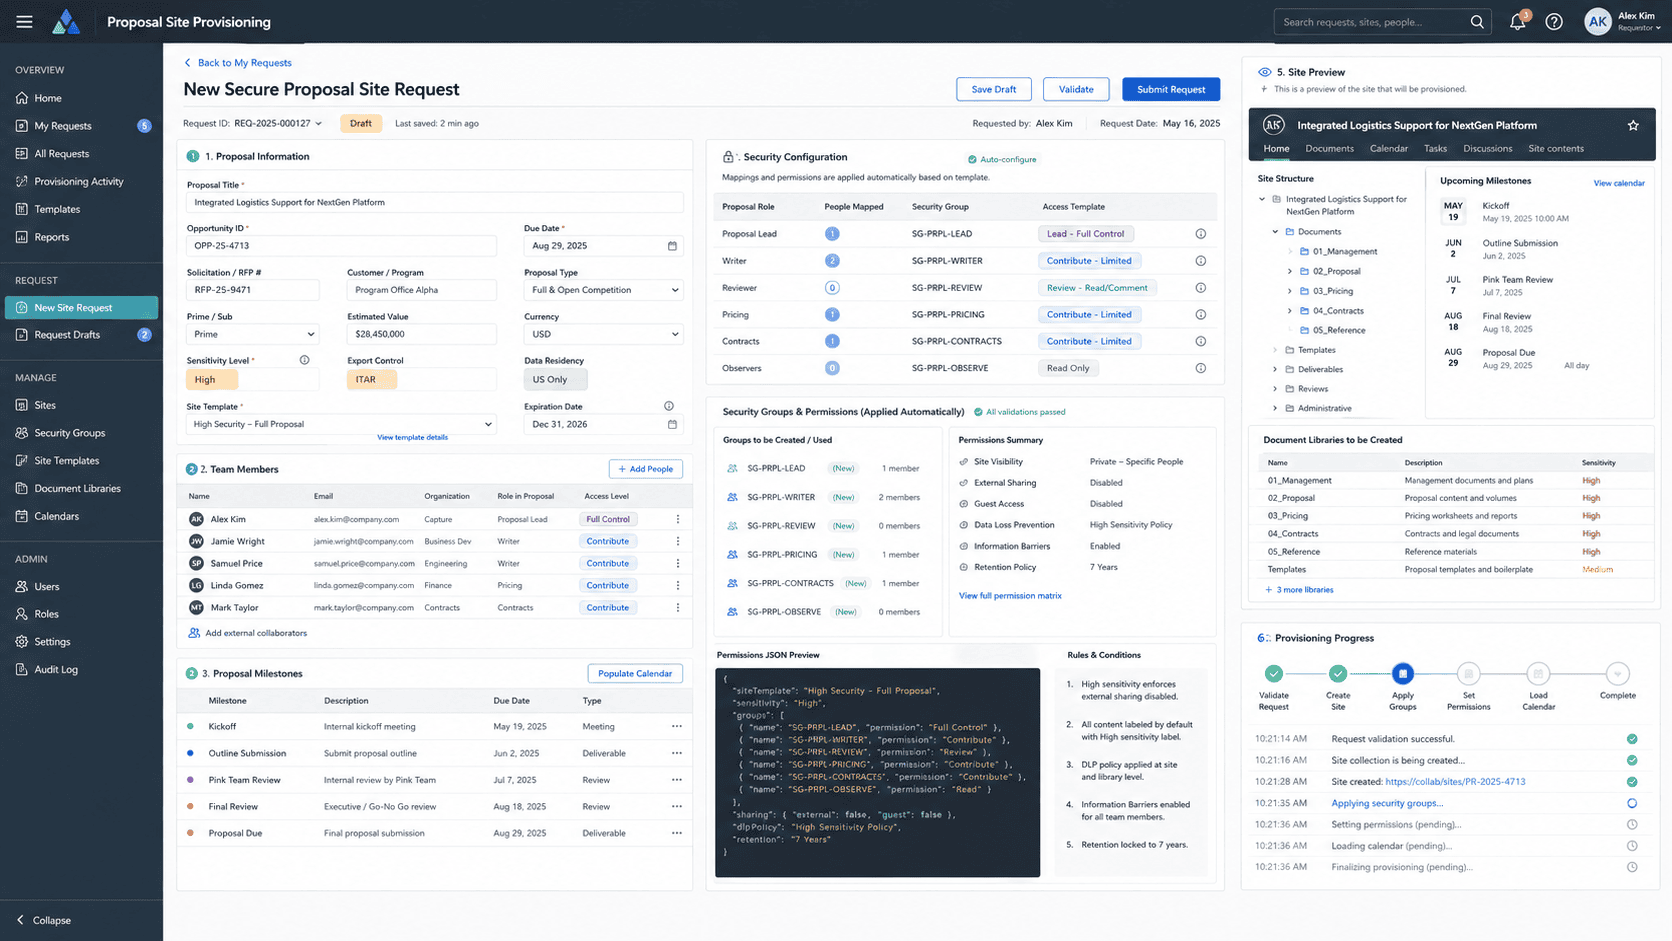The width and height of the screenshot is (1672, 941).
Task: Open Site contents tab in preview
Action: tap(1555, 148)
